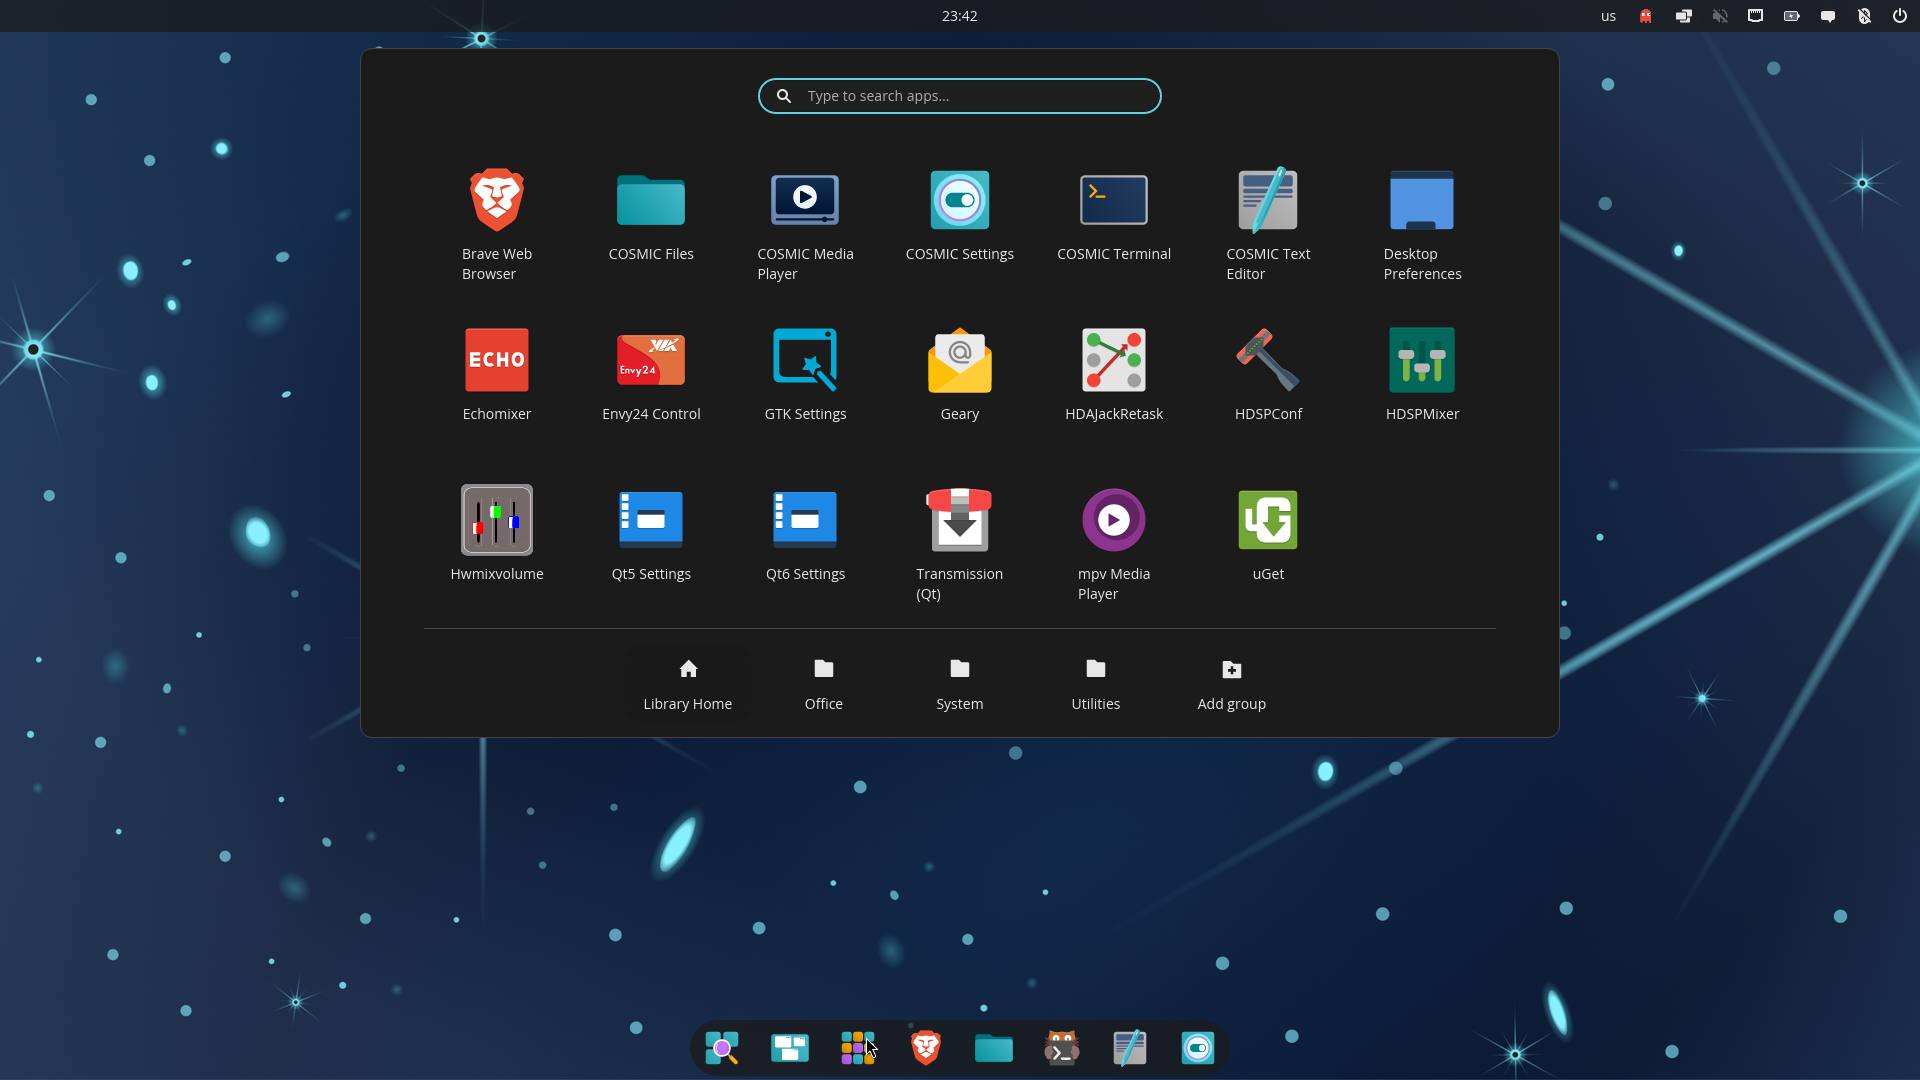Open Desktop Preferences

click(x=1422, y=225)
